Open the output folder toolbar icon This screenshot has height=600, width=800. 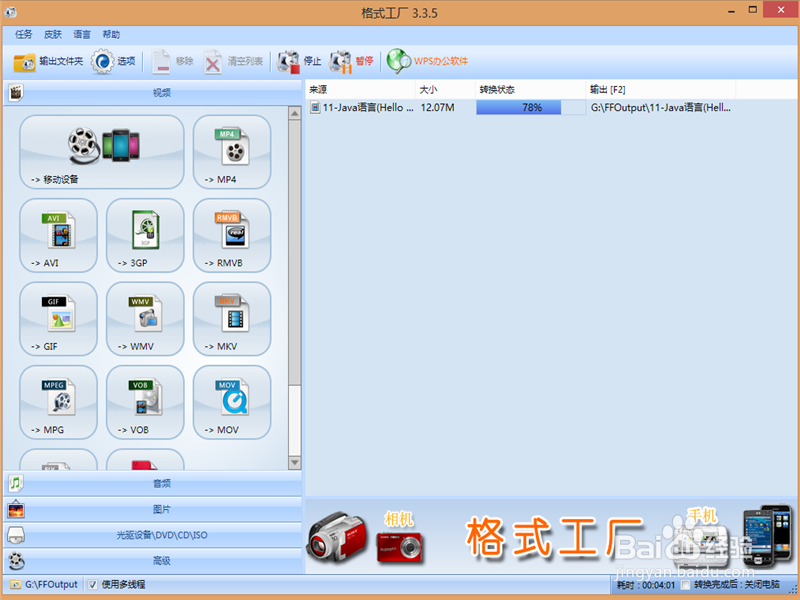click(x=24, y=62)
